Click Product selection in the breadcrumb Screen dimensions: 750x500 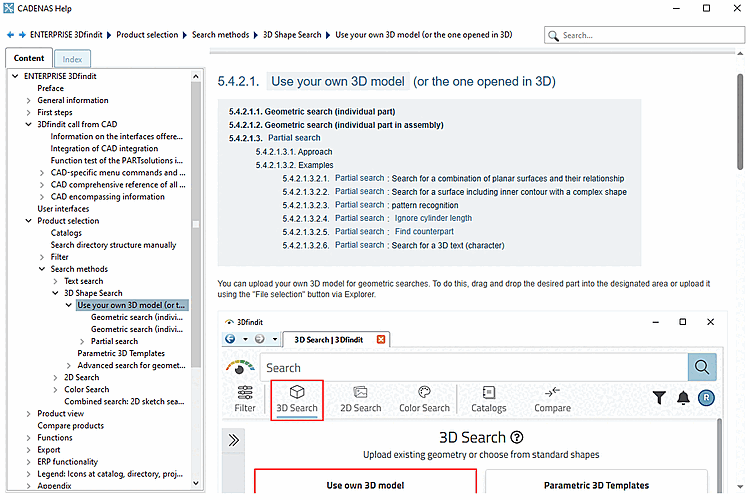(147, 35)
